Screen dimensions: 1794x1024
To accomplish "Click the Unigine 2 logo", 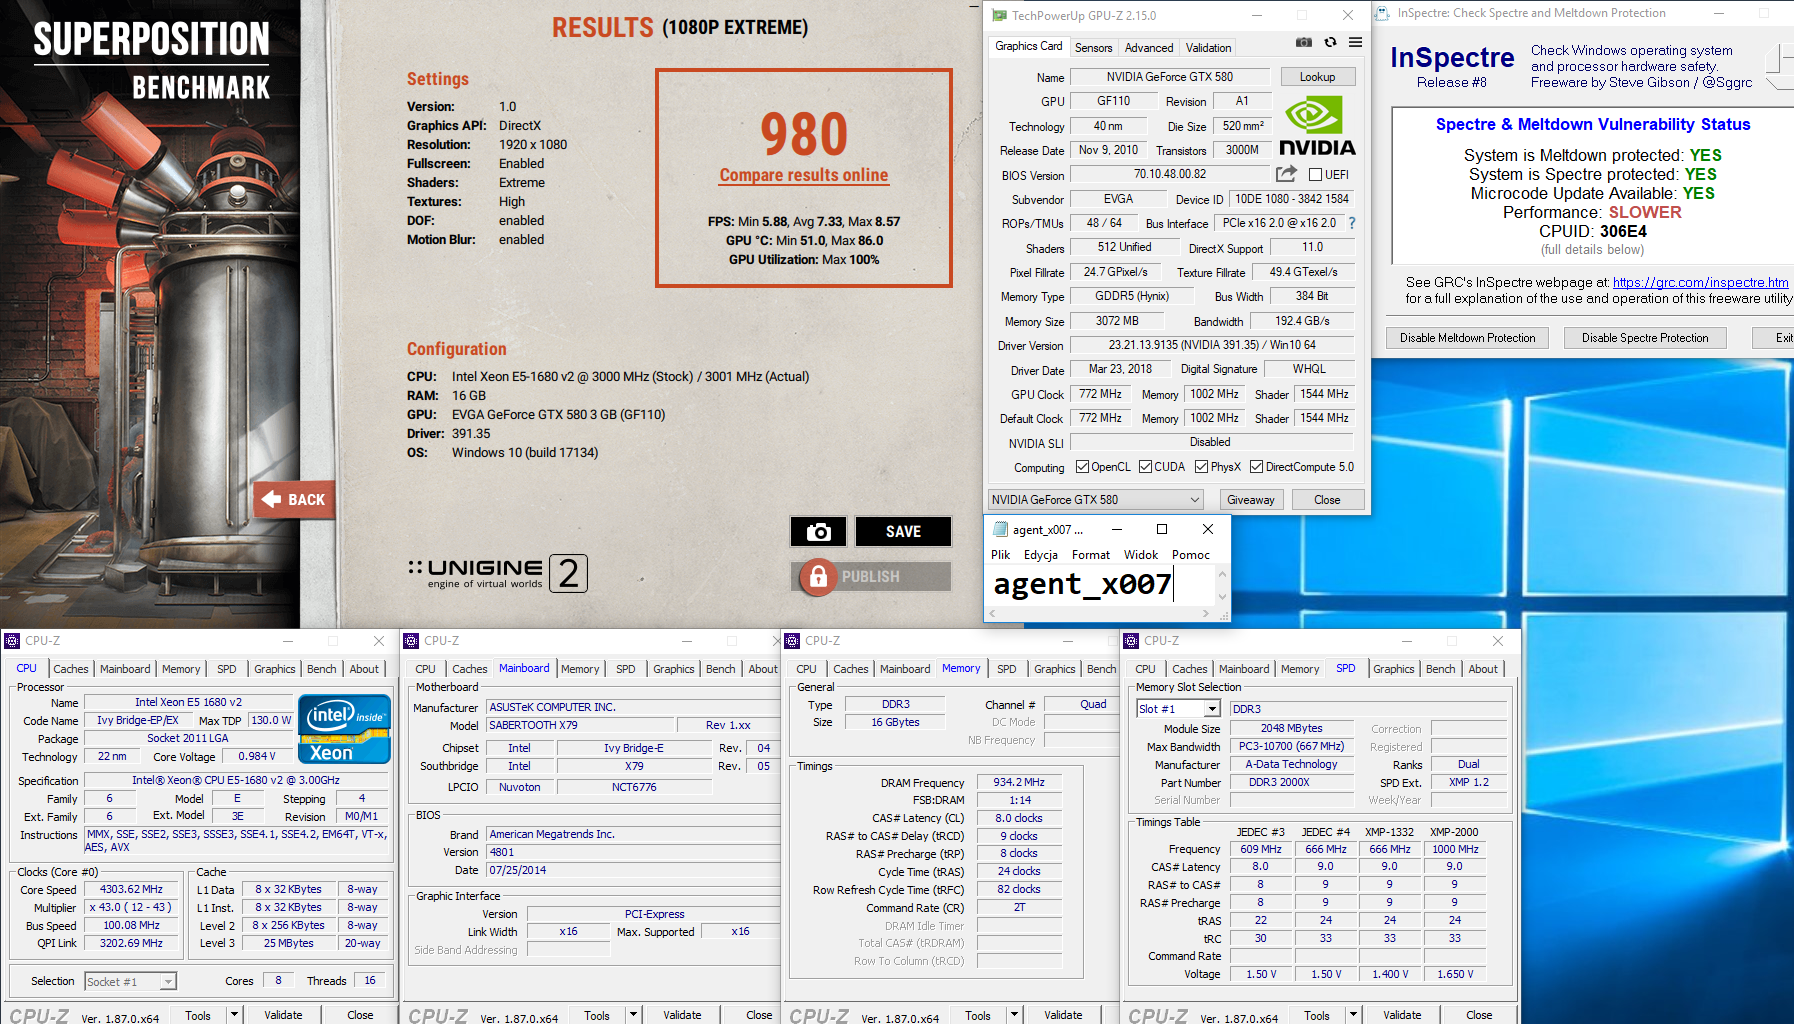I will [x=497, y=573].
